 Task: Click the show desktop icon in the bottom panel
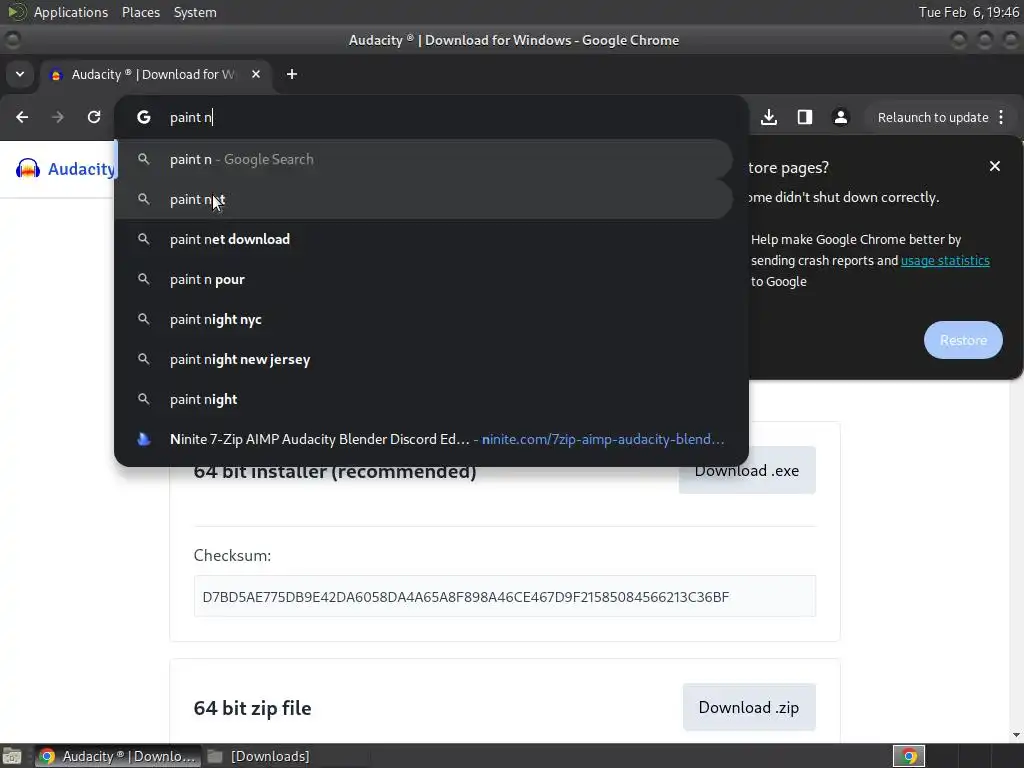coord(12,756)
